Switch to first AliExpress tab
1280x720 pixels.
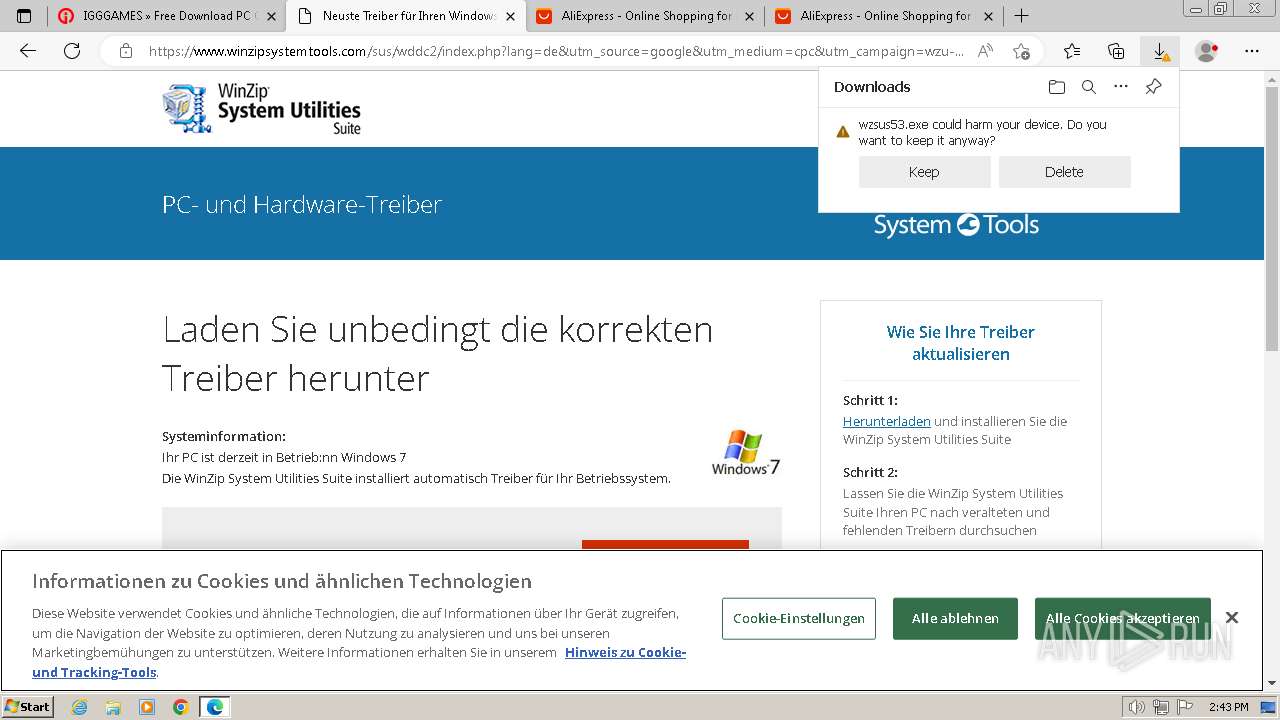pyautogui.click(x=643, y=16)
